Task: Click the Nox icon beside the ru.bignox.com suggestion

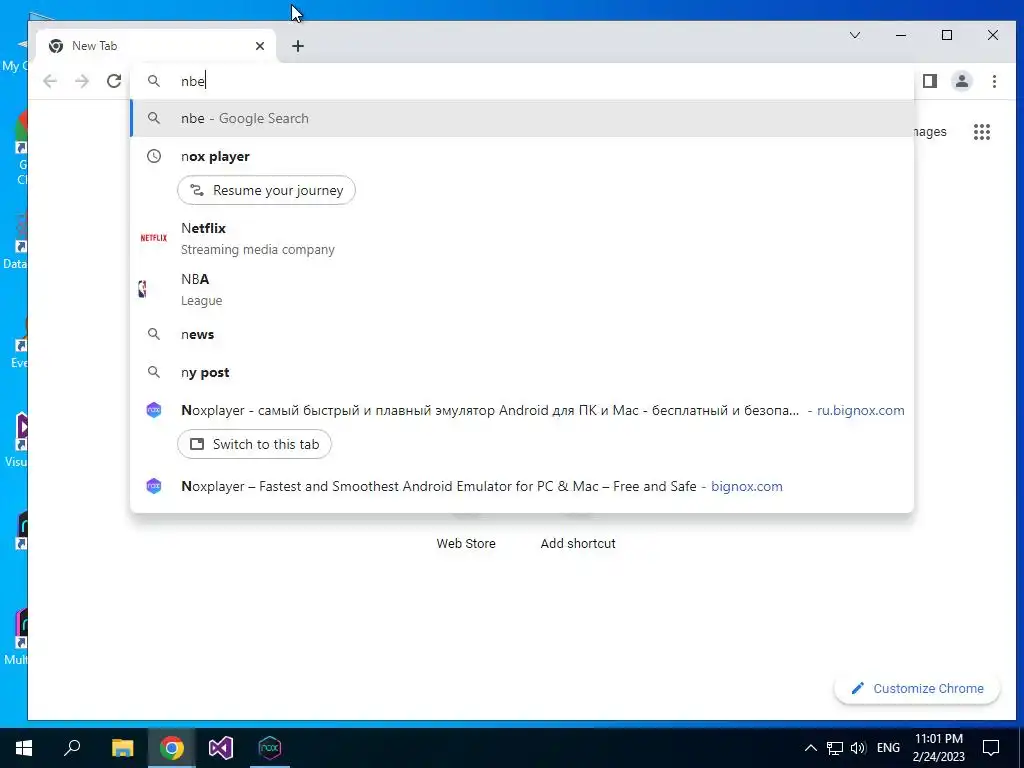Action: 153,410
